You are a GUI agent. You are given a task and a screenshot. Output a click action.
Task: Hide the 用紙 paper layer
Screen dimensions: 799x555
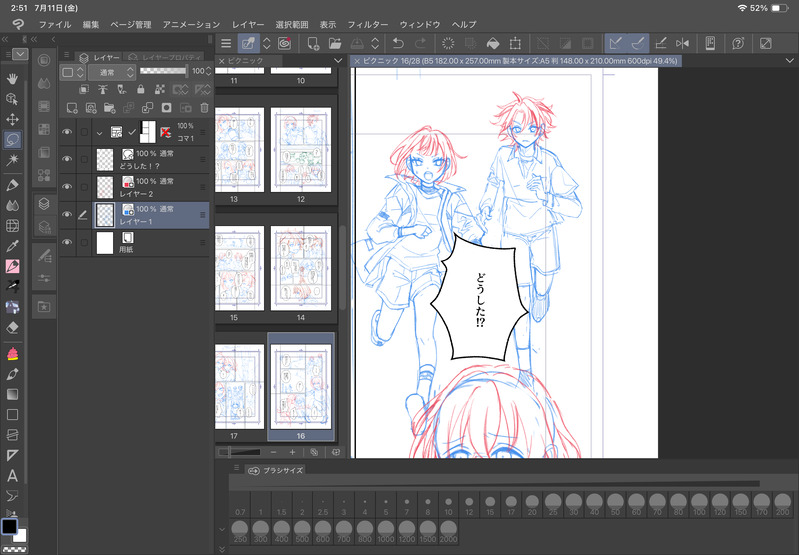67,242
